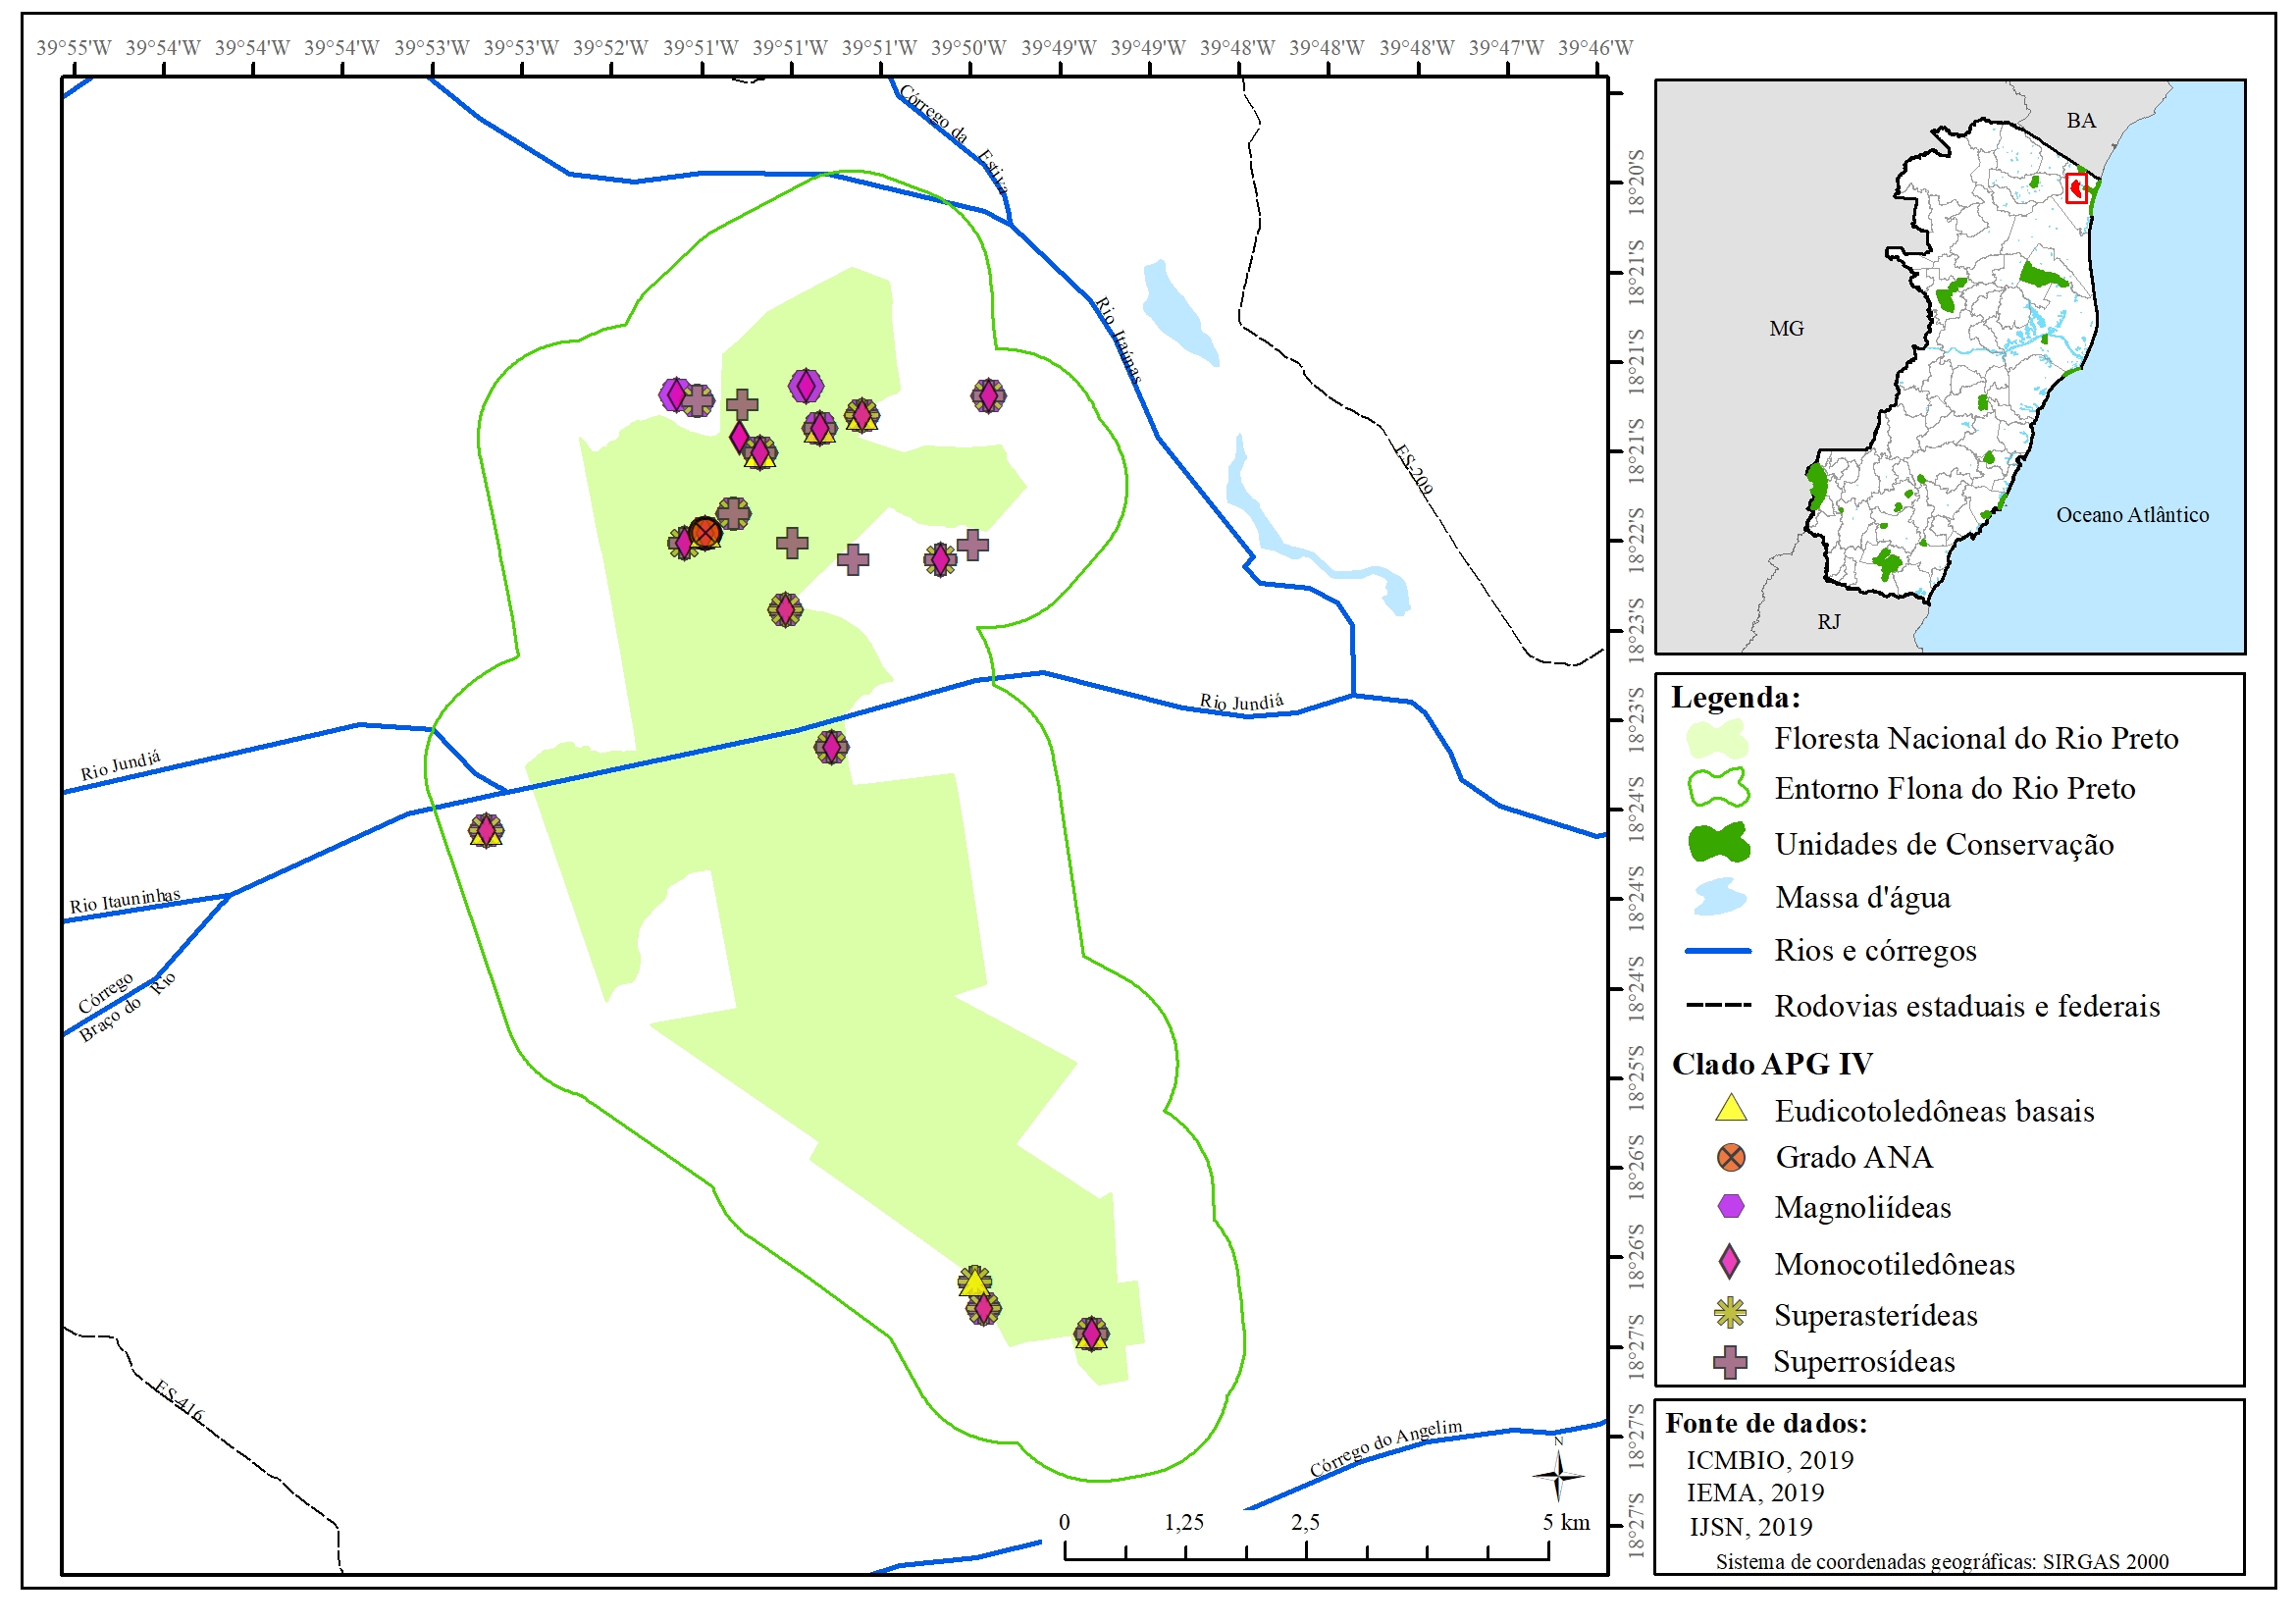The width and height of the screenshot is (2296, 1623).
Task: Click the blue Rios e córregos line sample
Action: (1718, 951)
